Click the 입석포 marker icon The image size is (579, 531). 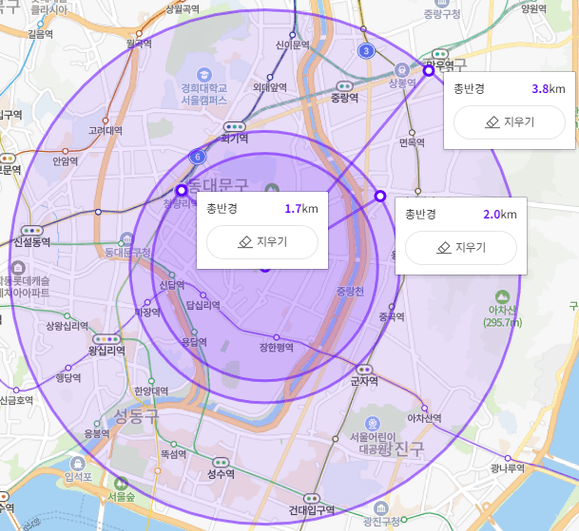pos(78,463)
